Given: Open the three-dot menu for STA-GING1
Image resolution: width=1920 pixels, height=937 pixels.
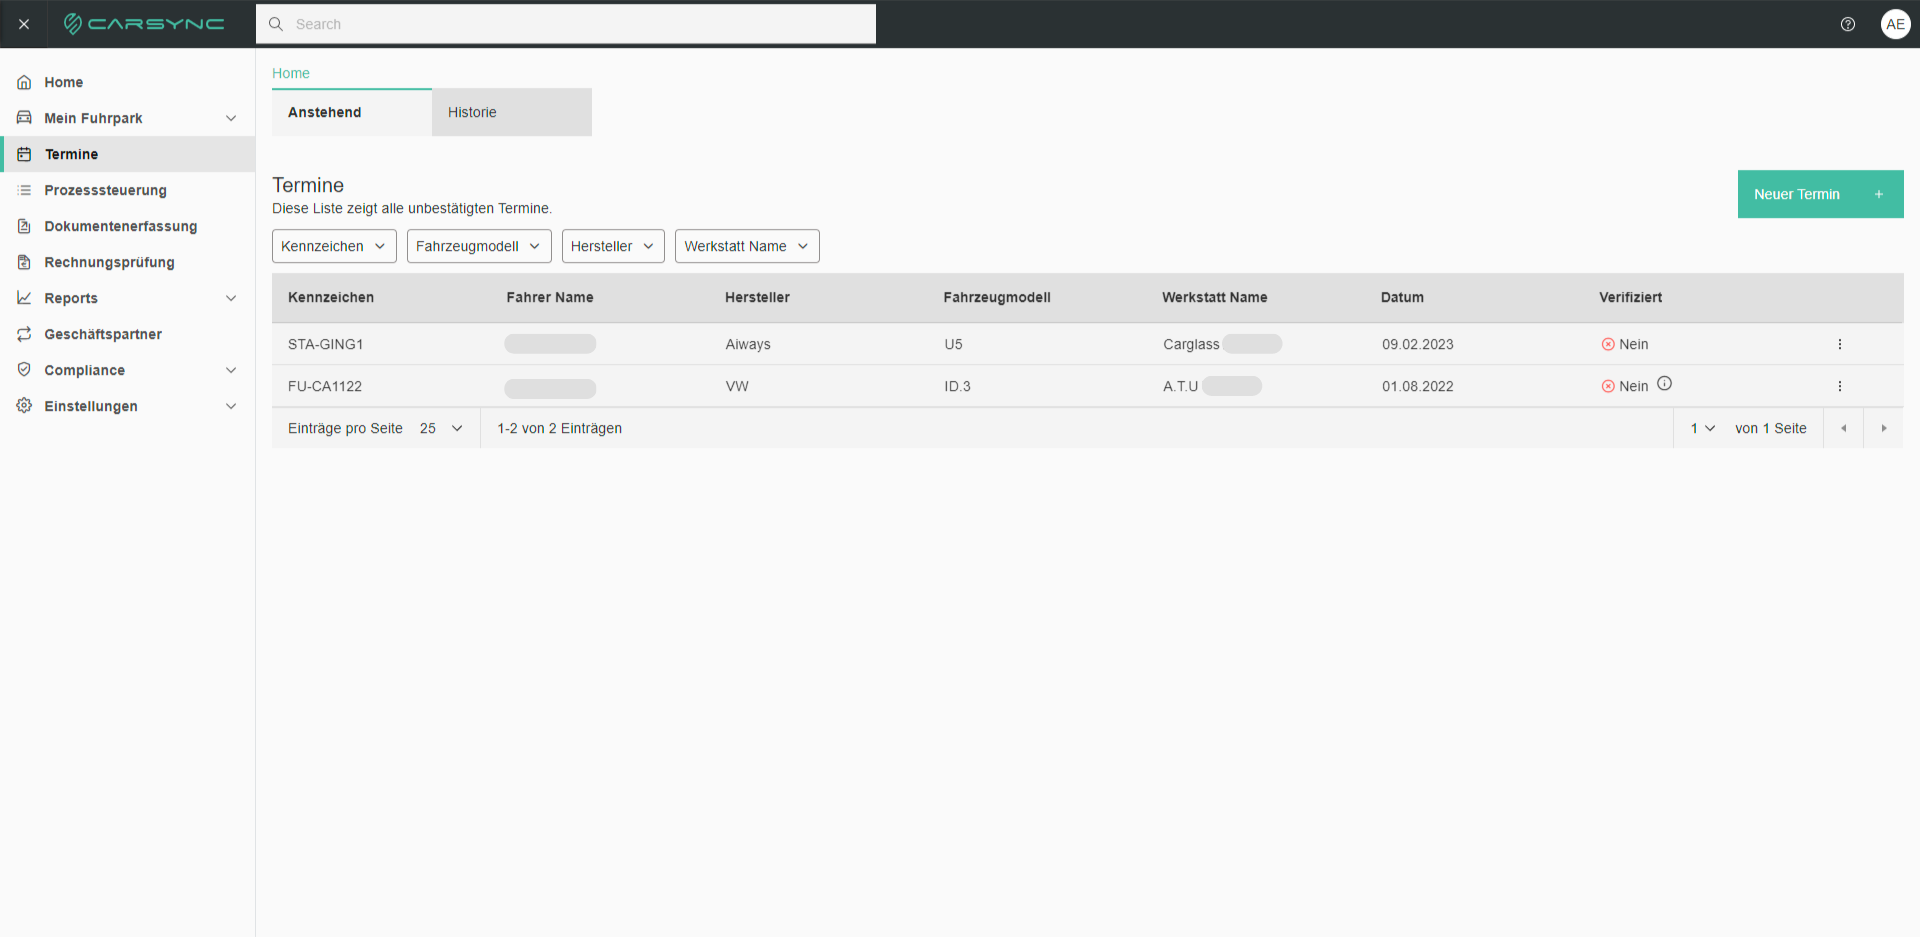Looking at the screenshot, I should 1839,344.
